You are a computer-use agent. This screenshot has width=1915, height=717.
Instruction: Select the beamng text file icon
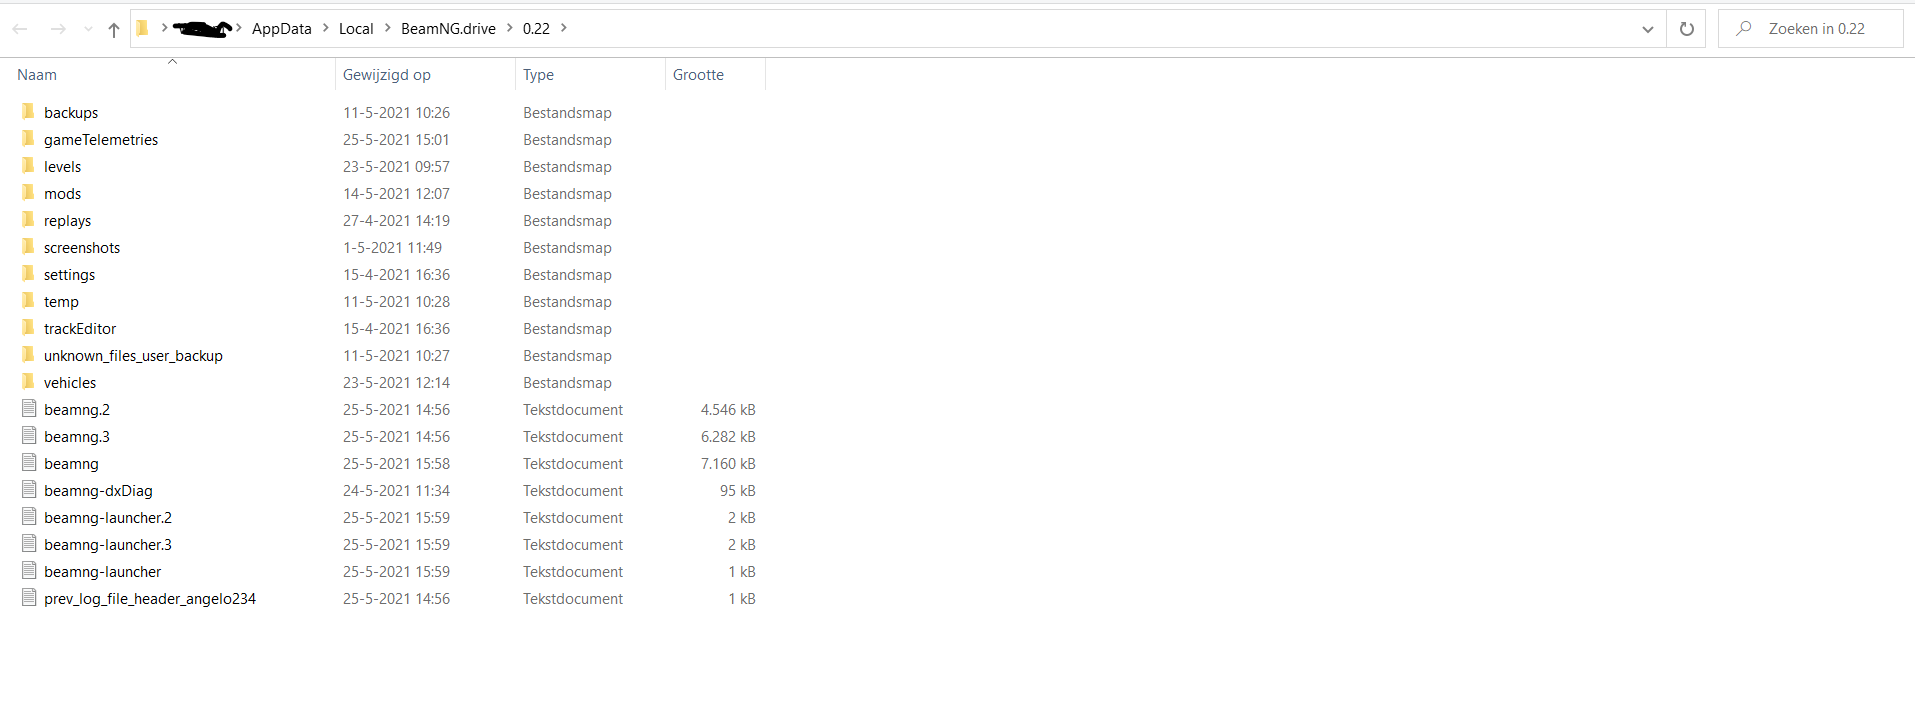[x=29, y=462]
